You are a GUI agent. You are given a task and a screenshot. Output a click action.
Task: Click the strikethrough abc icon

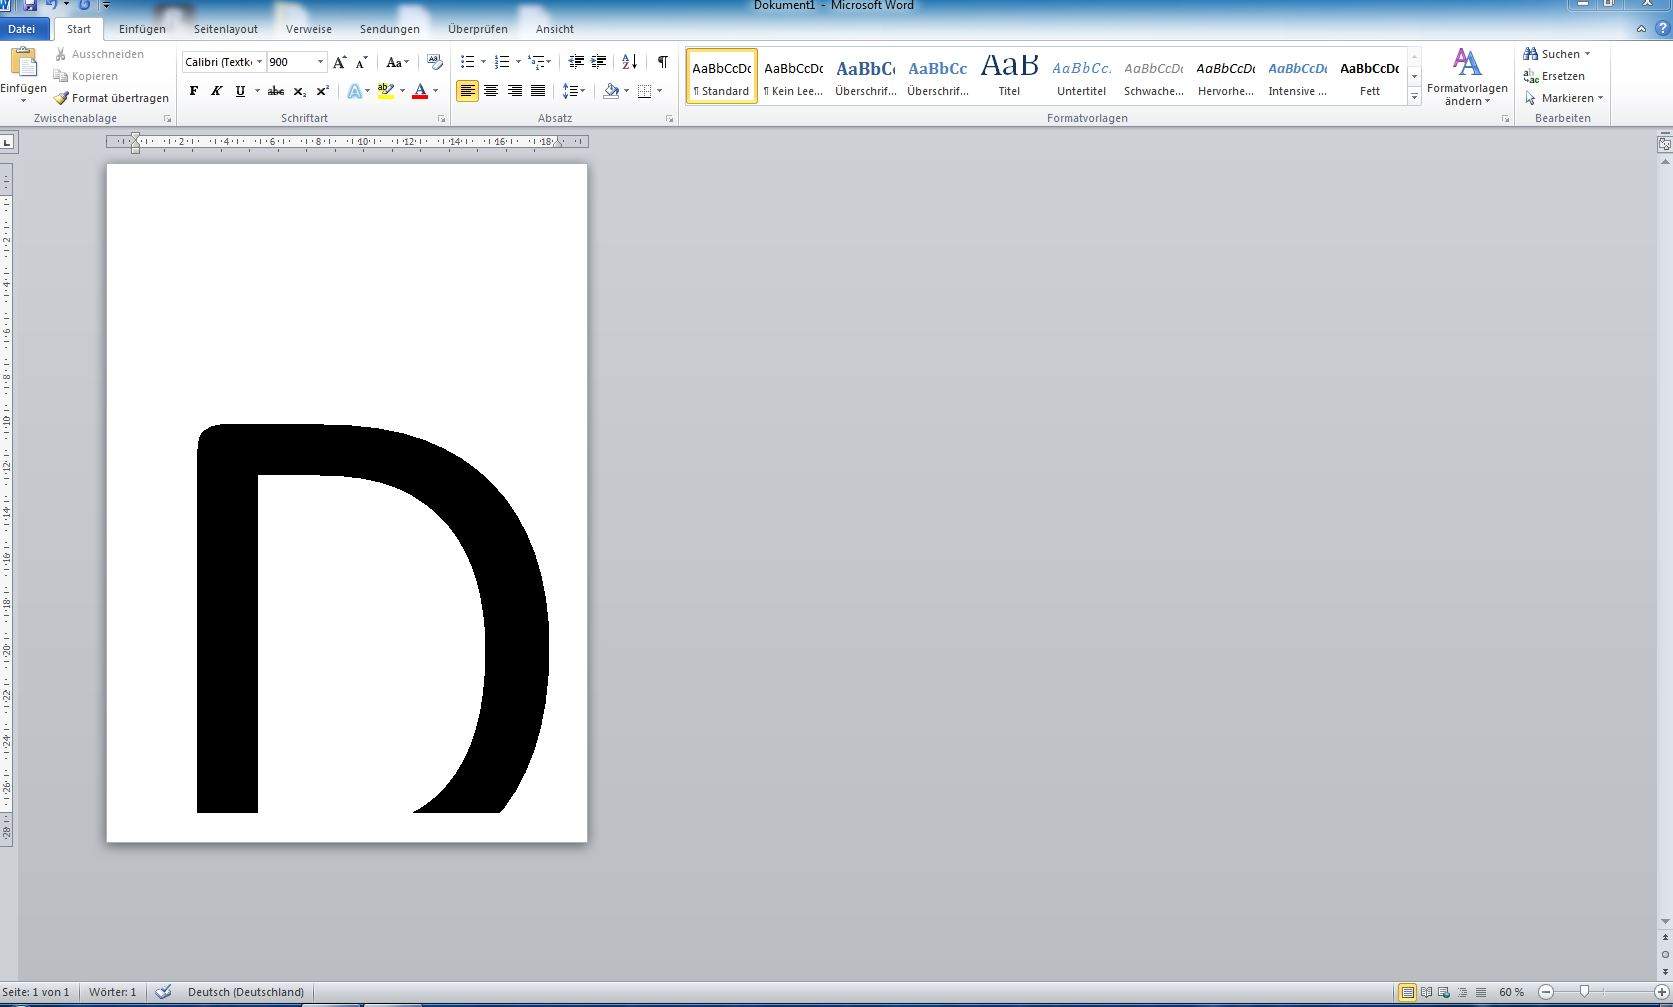pyautogui.click(x=276, y=91)
